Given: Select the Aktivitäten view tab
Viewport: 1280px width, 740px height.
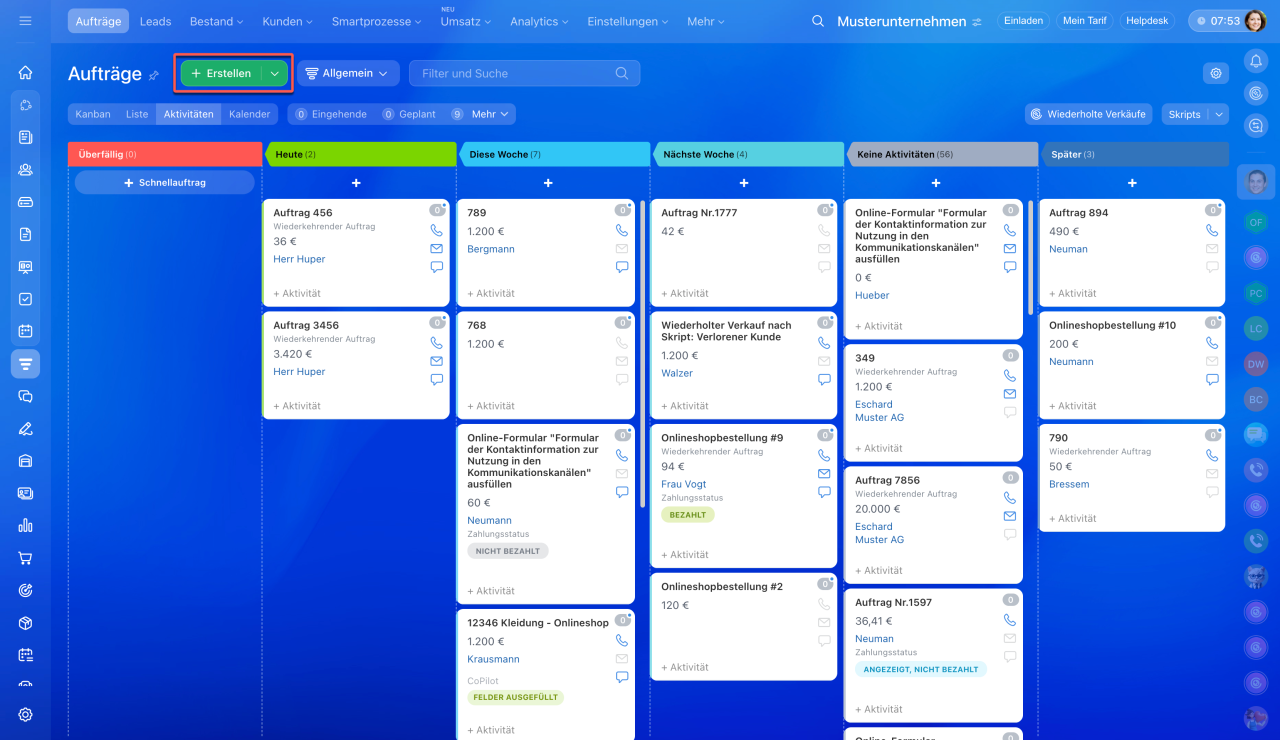Looking at the screenshot, I should click(189, 114).
